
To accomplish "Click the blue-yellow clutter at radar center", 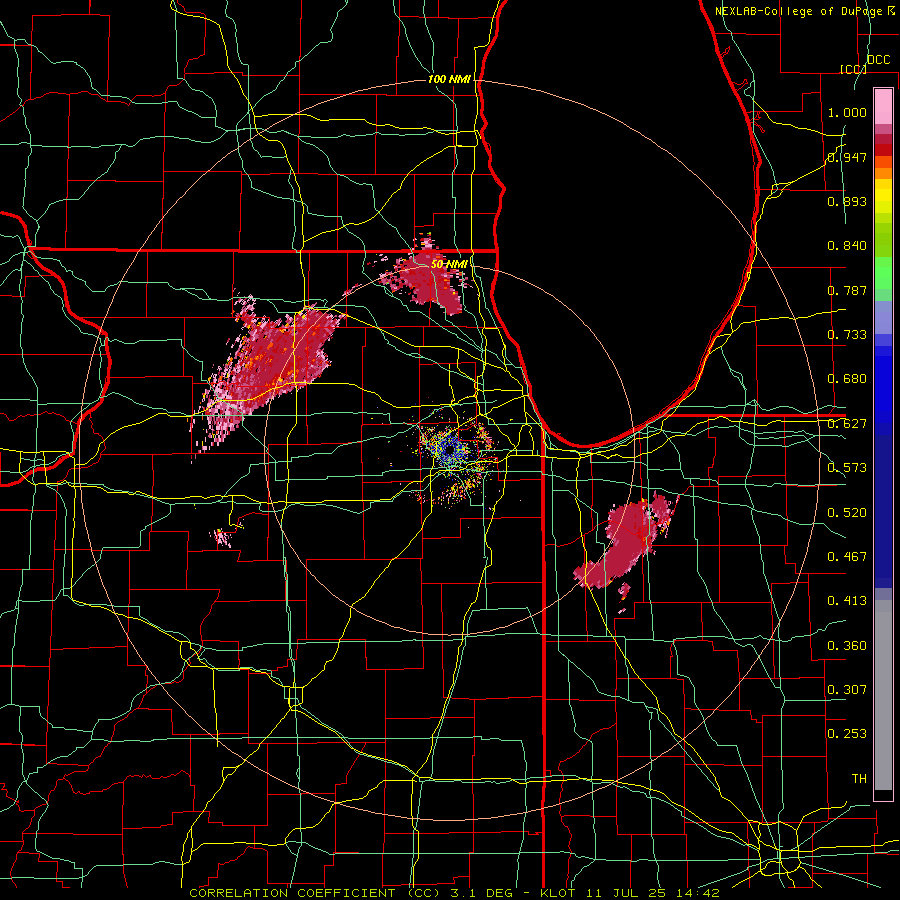I will tap(452, 449).
